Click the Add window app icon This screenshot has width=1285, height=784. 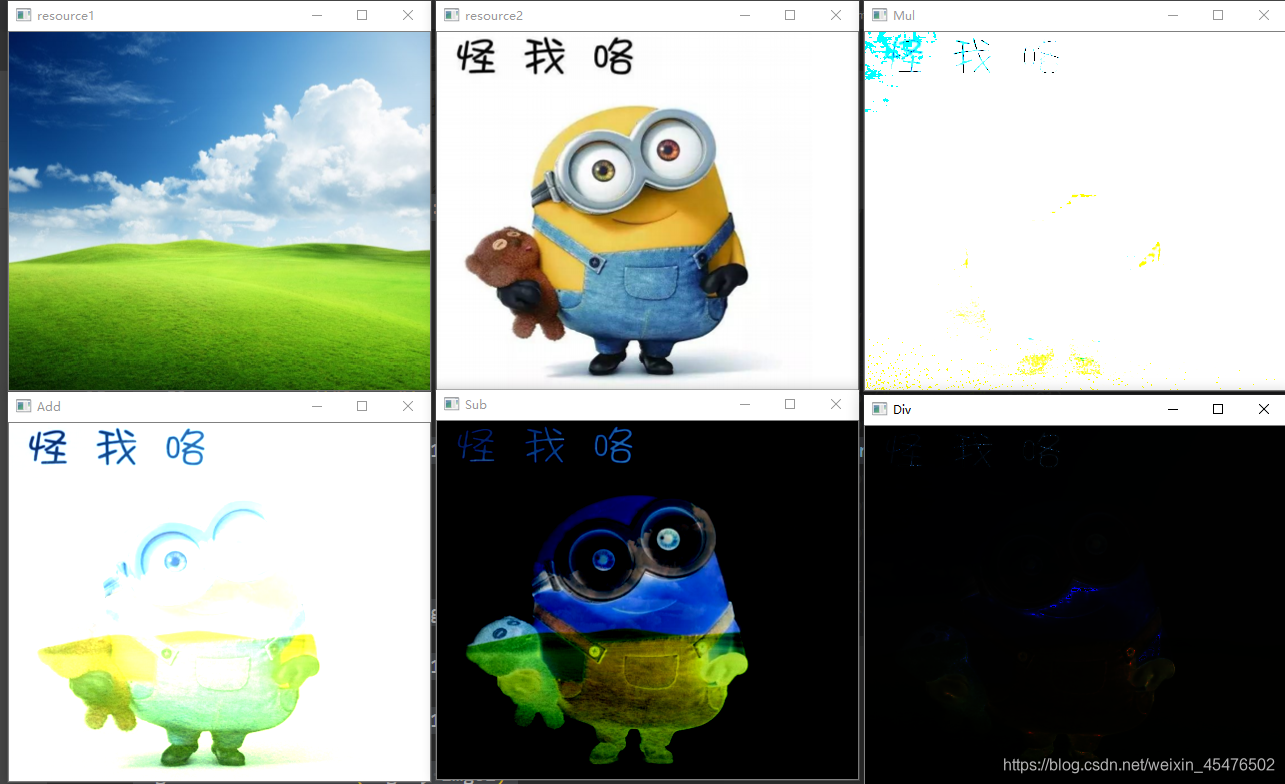24,406
